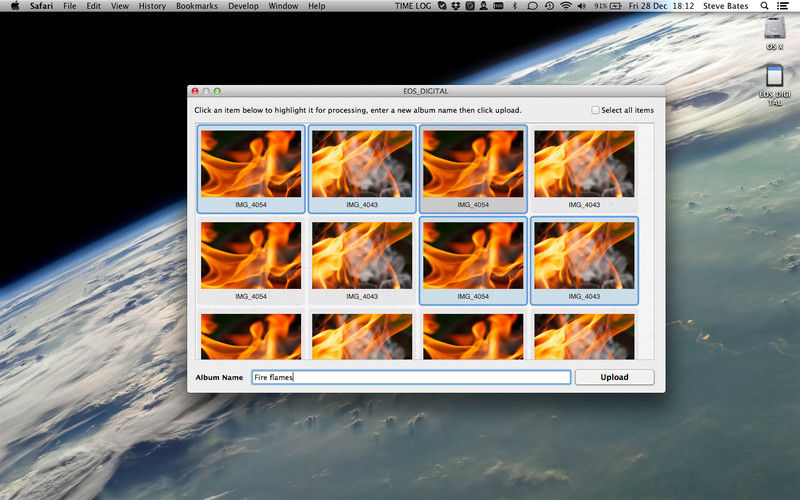800x500 pixels.
Task: Click the 91% battery indicator
Action: pyautogui.click(x=608, y=6)
